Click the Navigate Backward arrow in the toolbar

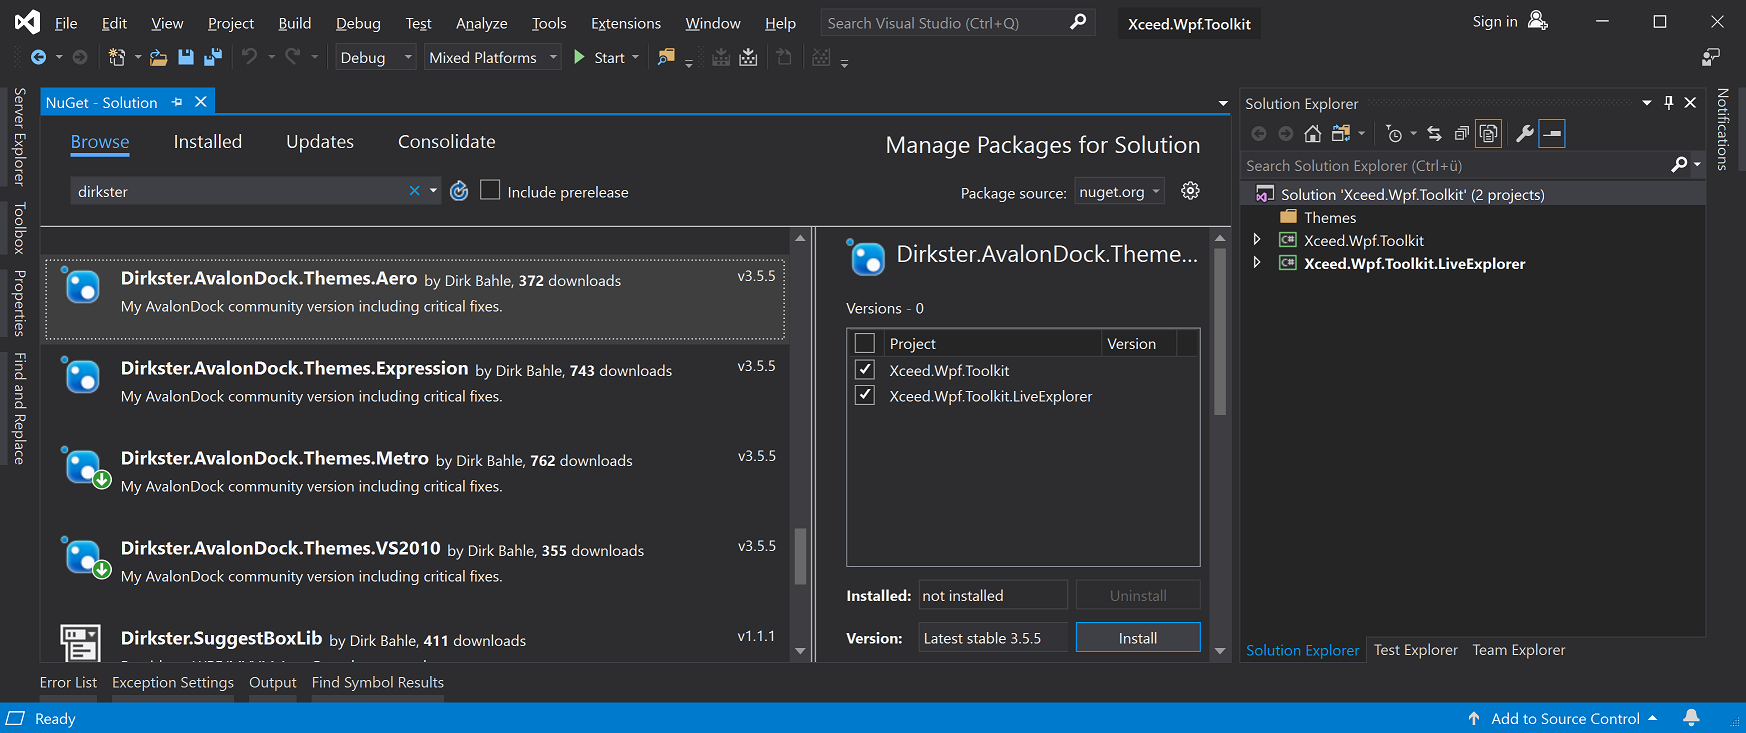coord(38,58)
